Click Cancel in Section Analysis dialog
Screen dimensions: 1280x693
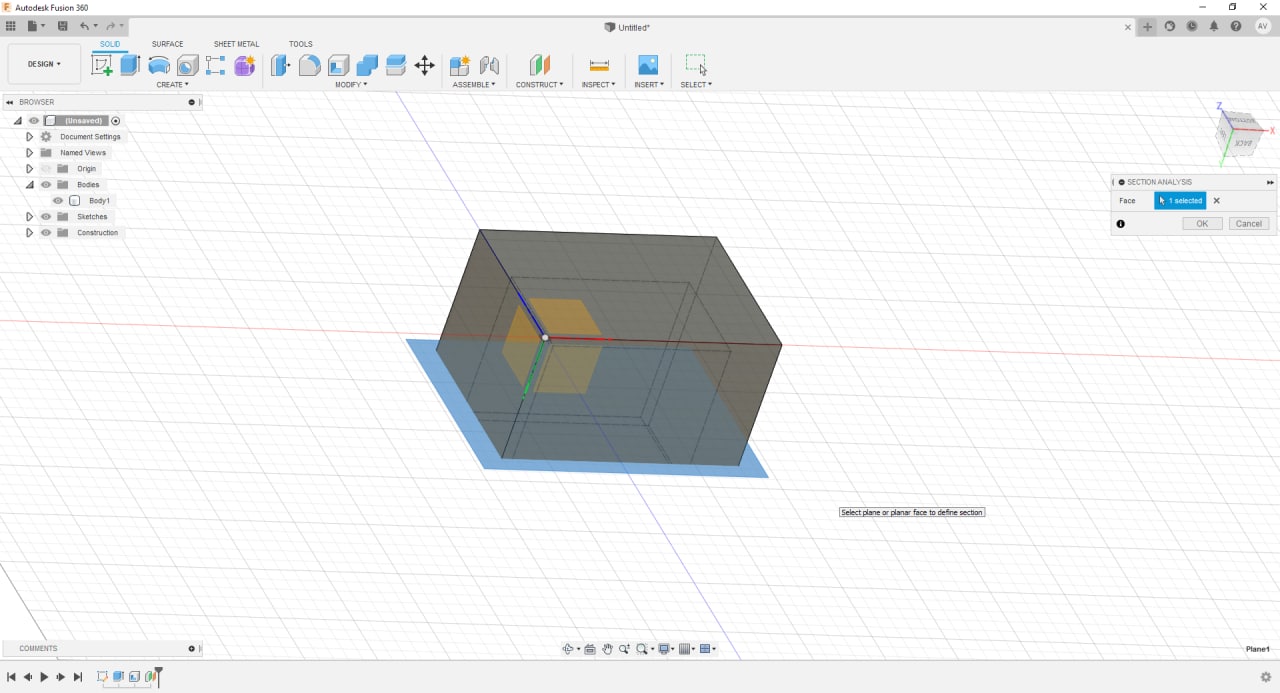coord(1249,224)
